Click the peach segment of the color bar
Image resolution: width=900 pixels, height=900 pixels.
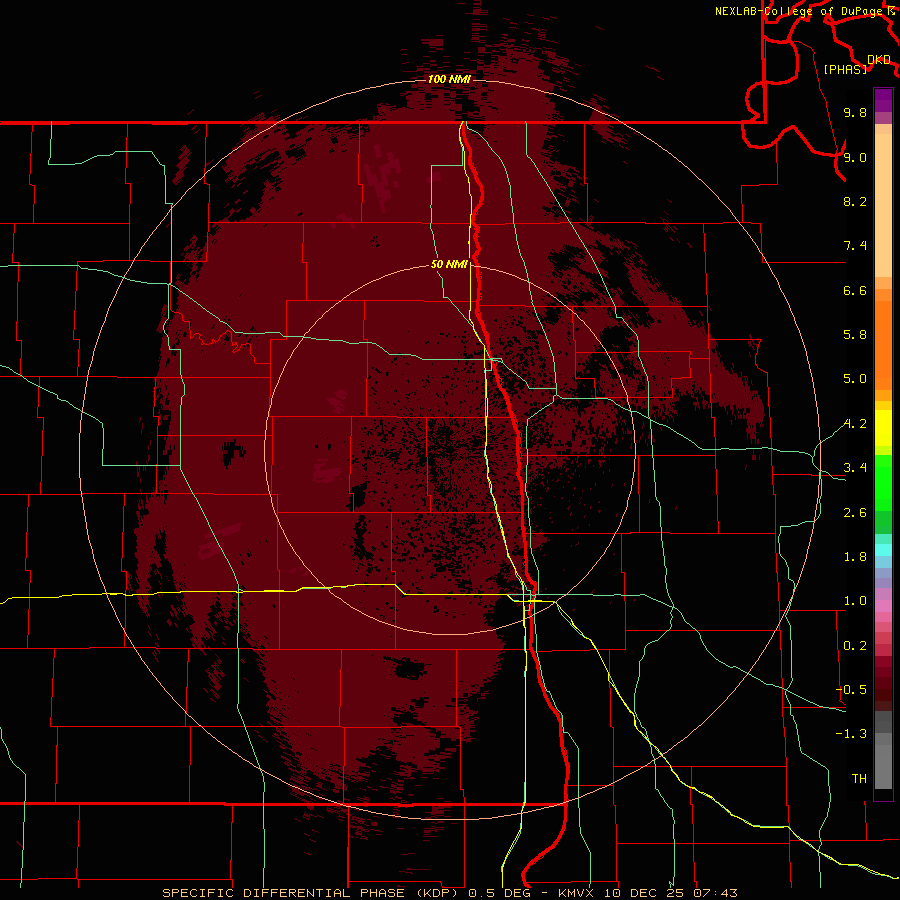(883, 207)
